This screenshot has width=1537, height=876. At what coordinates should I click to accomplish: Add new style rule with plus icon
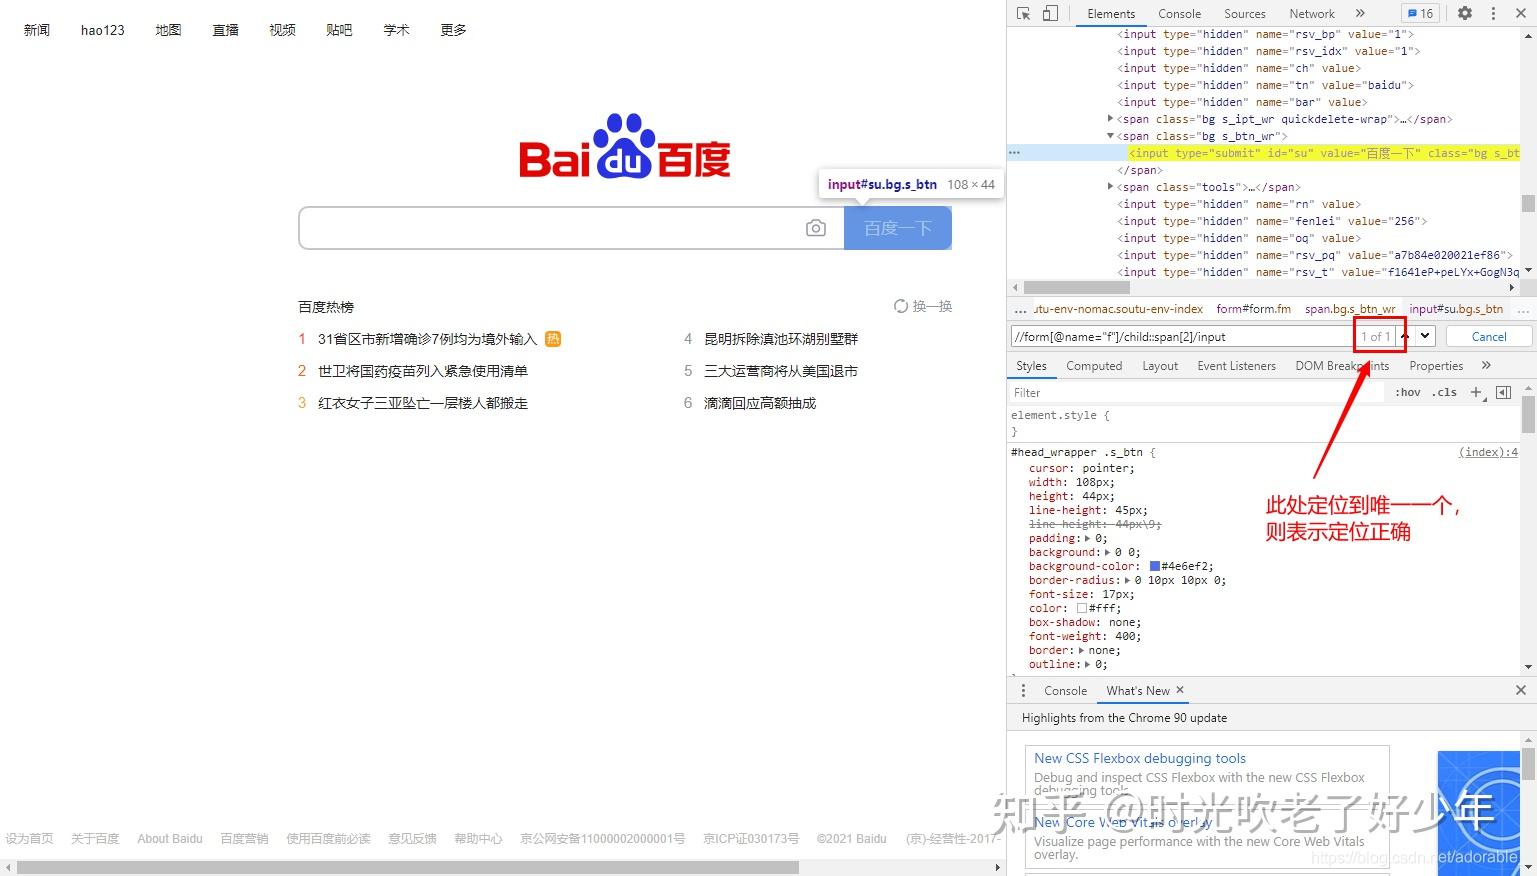(x=1477, y=391)
